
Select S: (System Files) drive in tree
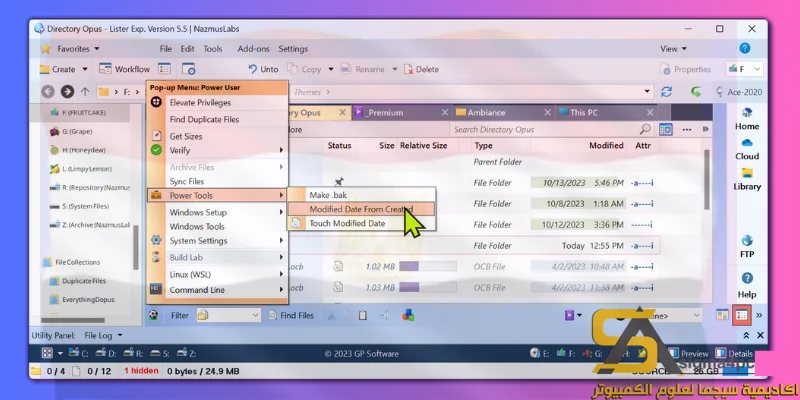coord(85,207)
